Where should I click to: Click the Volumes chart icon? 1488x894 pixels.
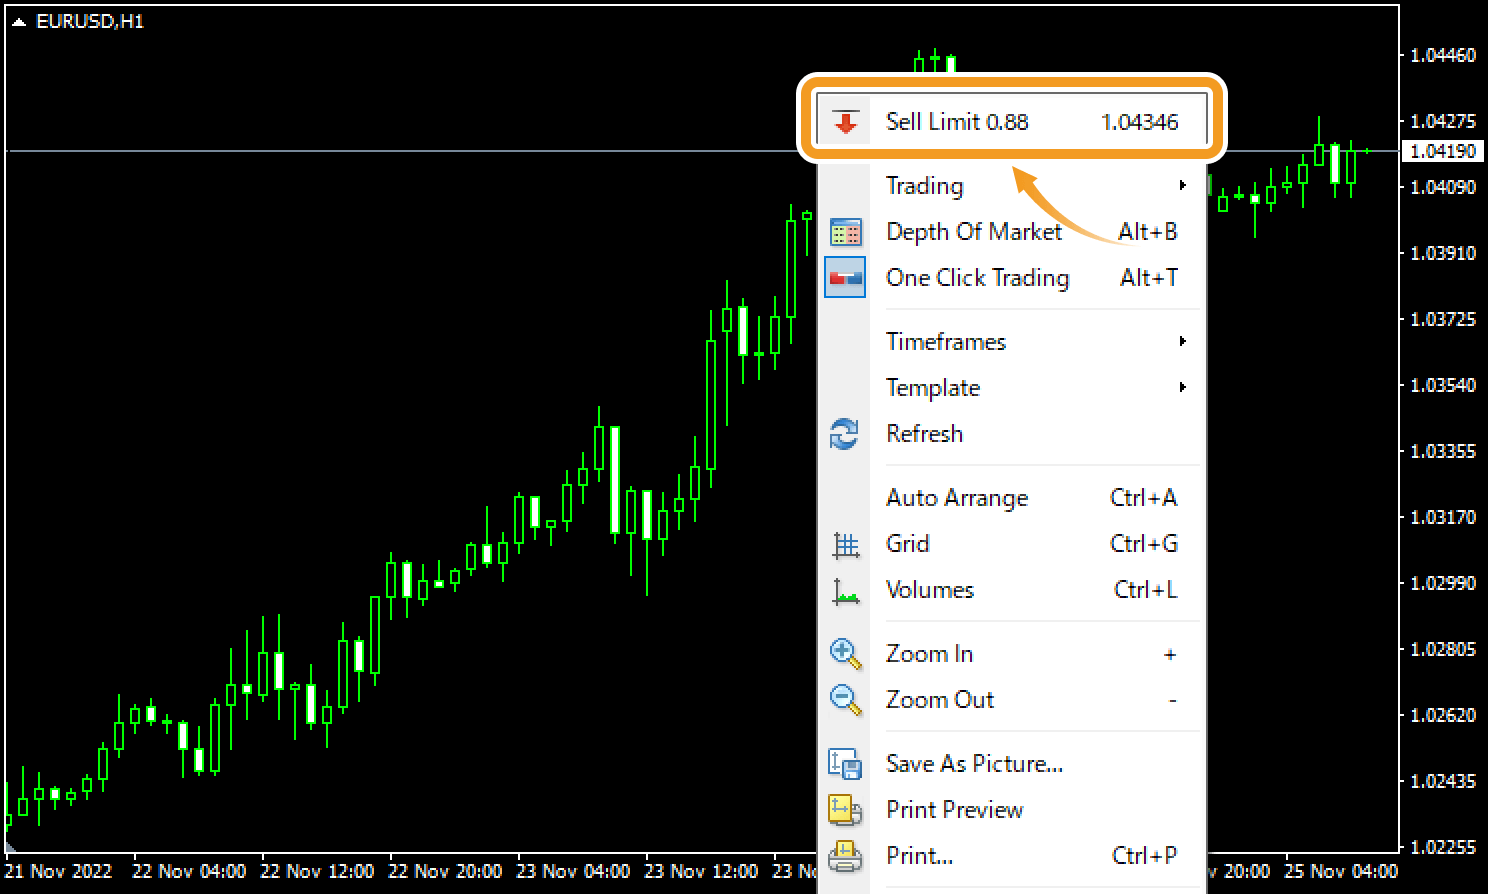(x=845, y=590)
